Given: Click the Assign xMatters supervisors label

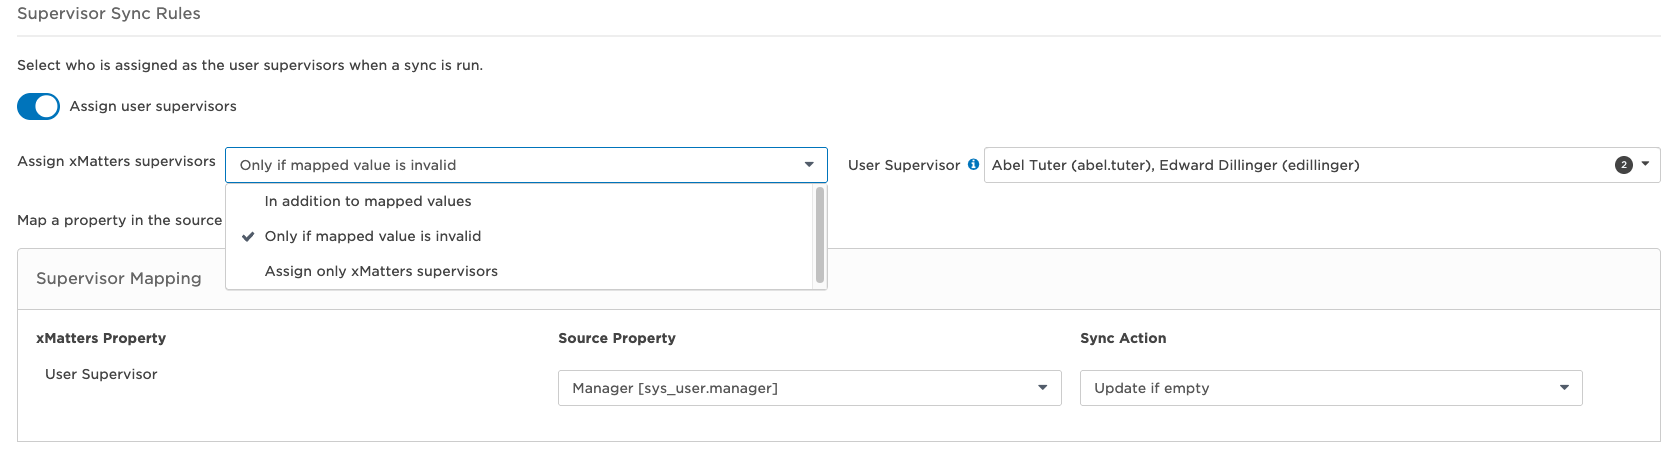Looking at the screenshot, I should [x=116, y=161].
